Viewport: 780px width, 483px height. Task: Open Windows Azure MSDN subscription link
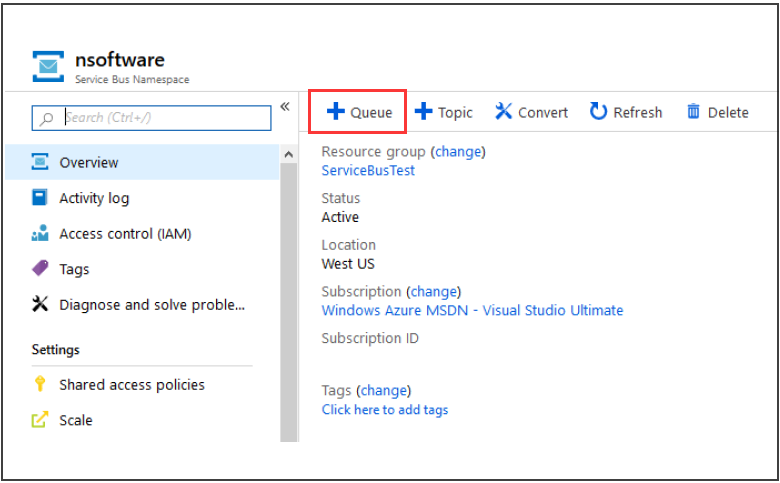pyautogui.click(x=472, y=310)
